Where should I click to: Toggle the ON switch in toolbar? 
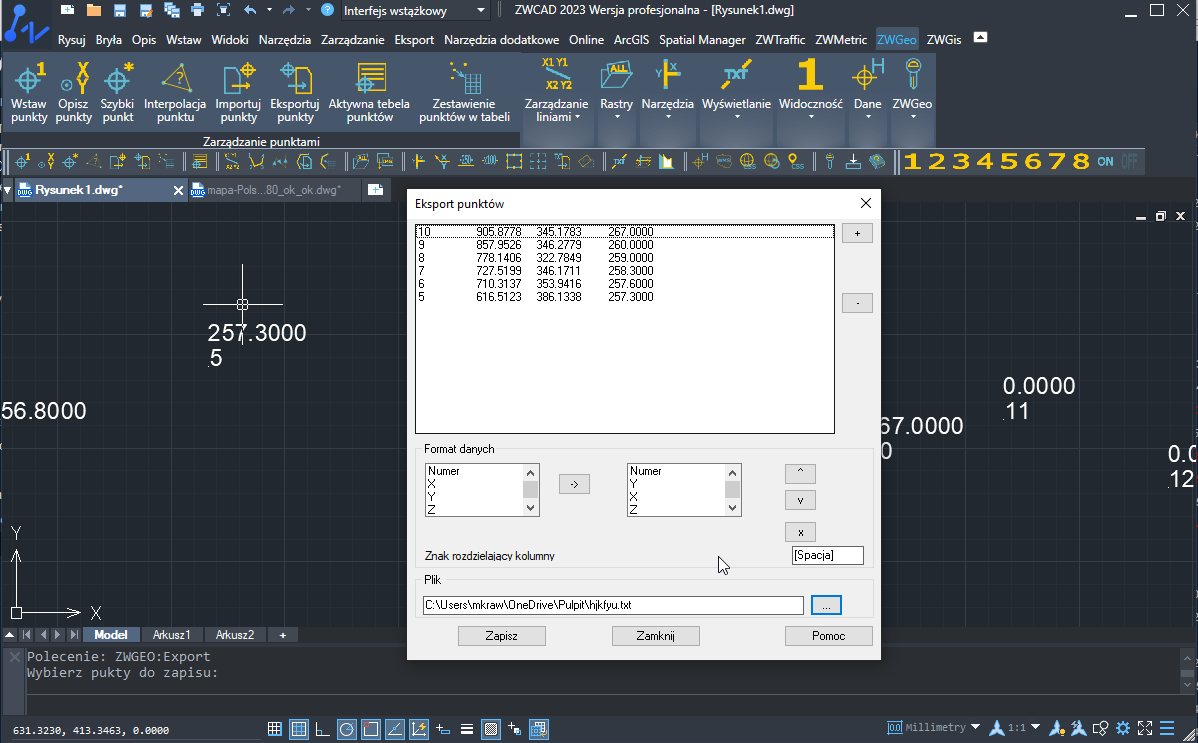click(1106, 161)
